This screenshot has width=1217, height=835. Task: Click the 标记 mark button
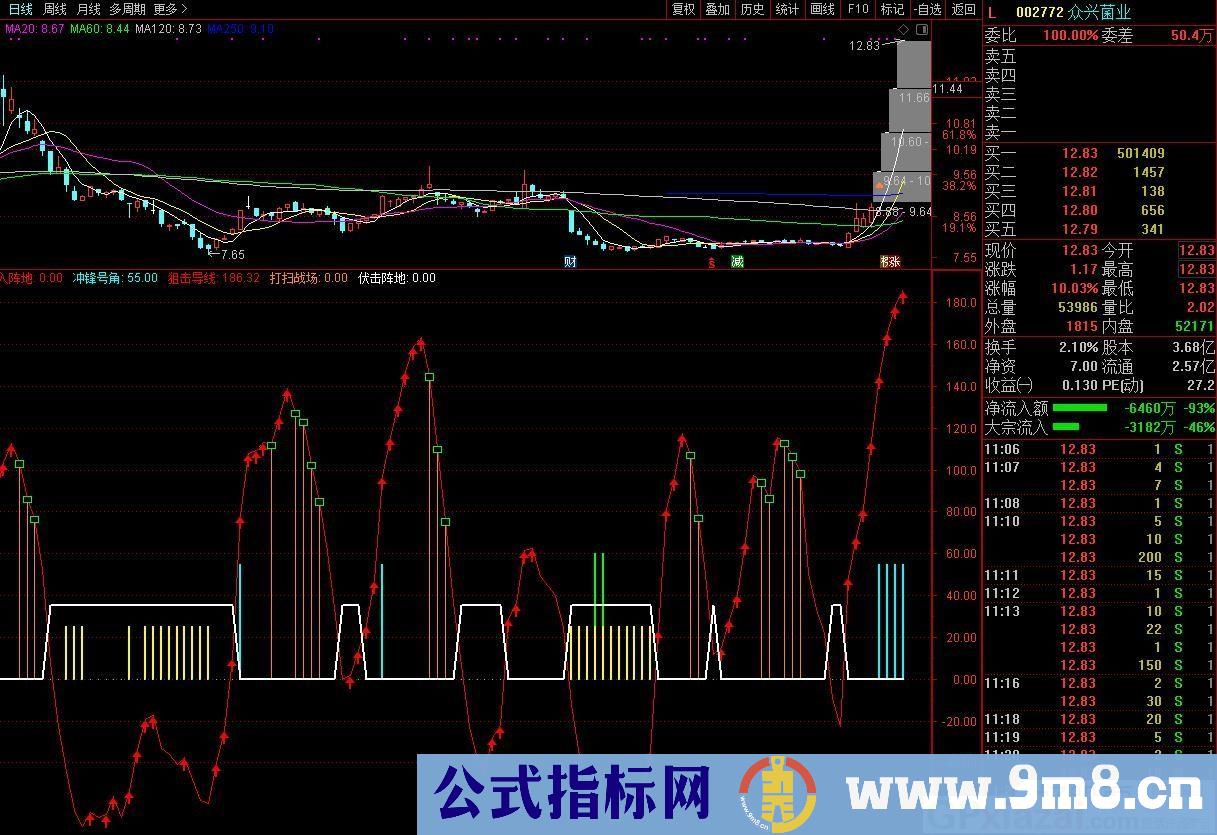coord(892,9)
